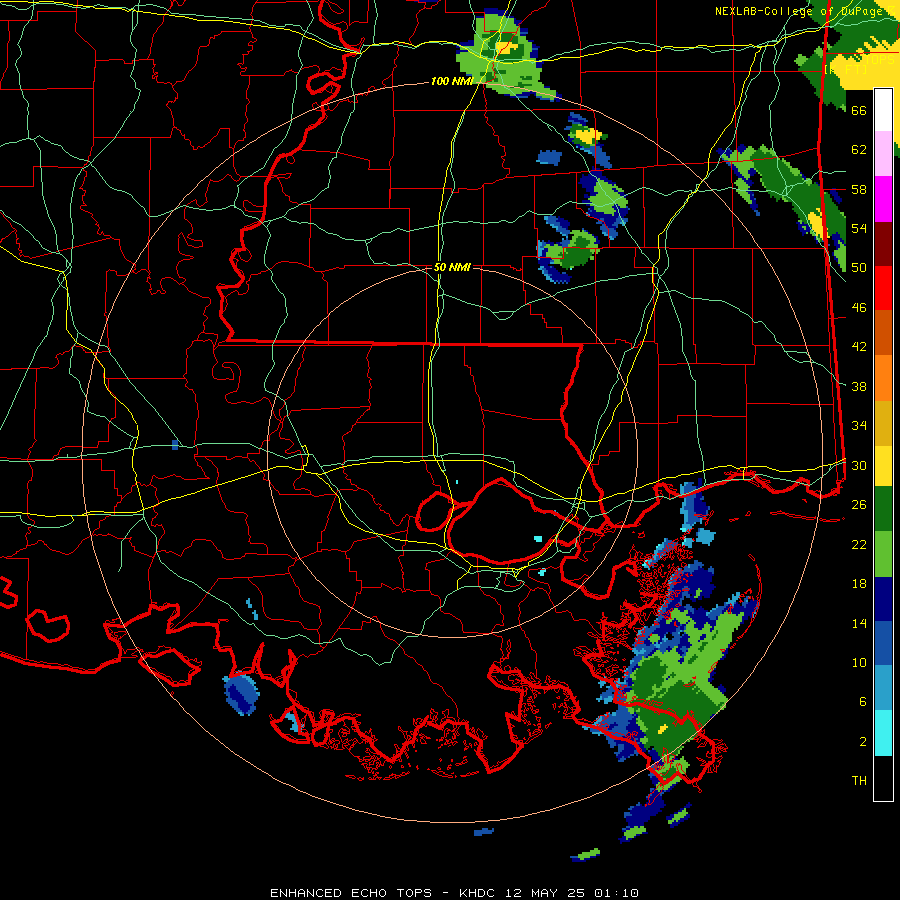Select the "ENHANCED ECHO TOPS" product title

click(351, 893)
